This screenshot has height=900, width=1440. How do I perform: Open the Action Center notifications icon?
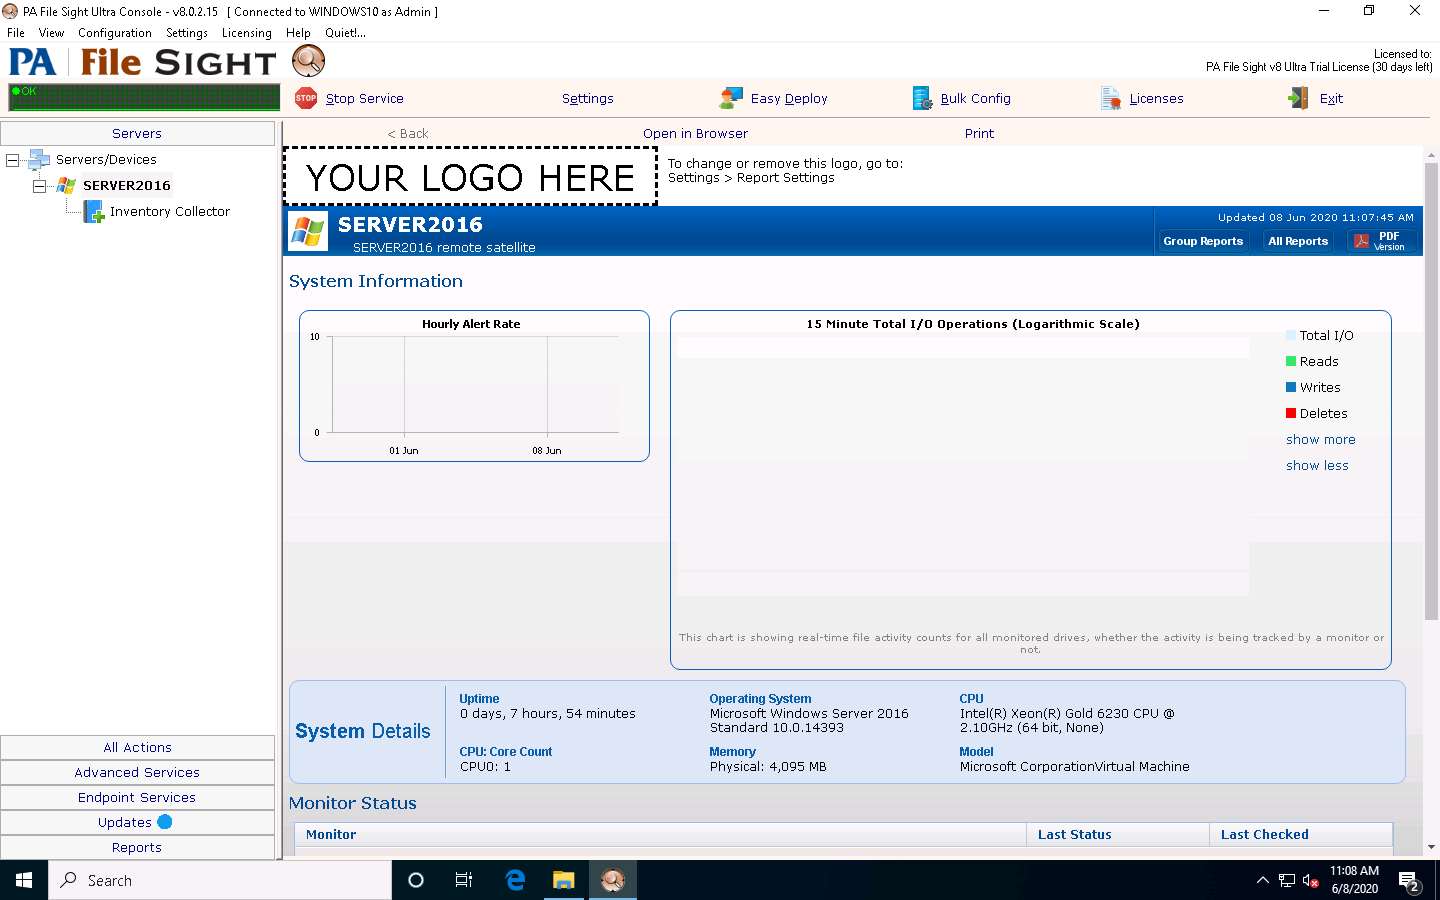coord(1409,881)
